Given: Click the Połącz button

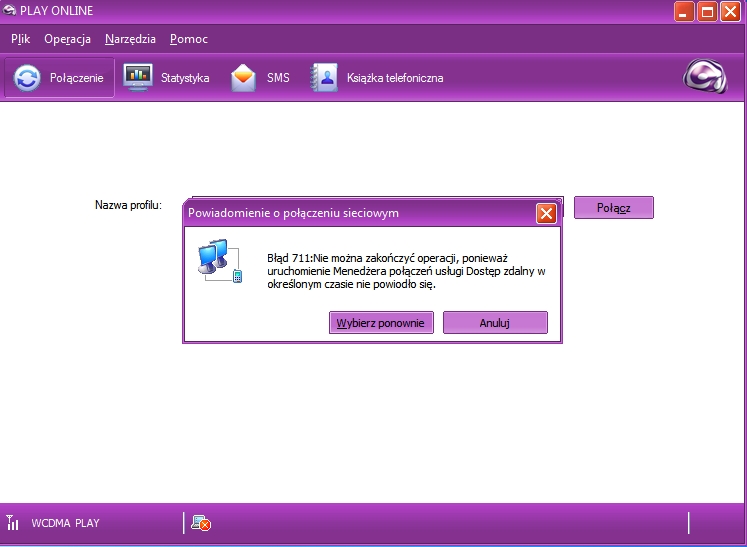Looking at the screenshot, I should [x=614, y=208].
